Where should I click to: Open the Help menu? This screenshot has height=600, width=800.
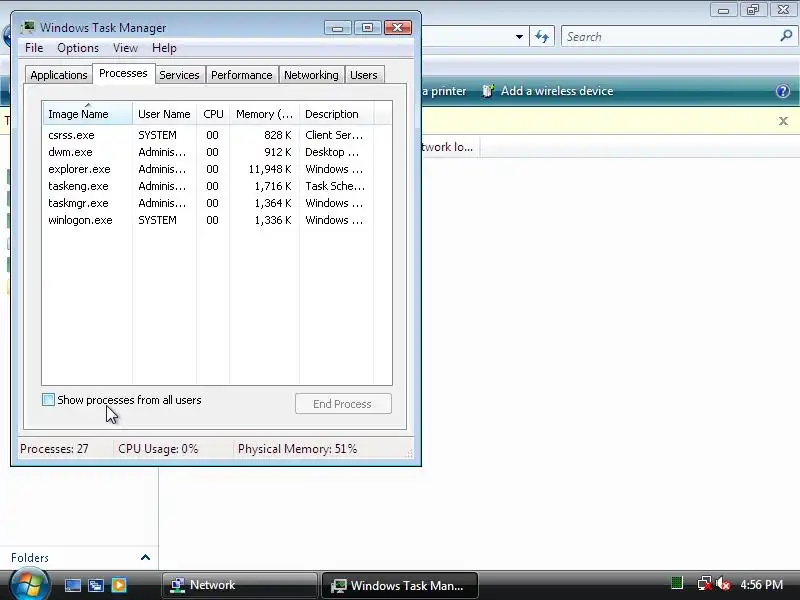(164, 48)
